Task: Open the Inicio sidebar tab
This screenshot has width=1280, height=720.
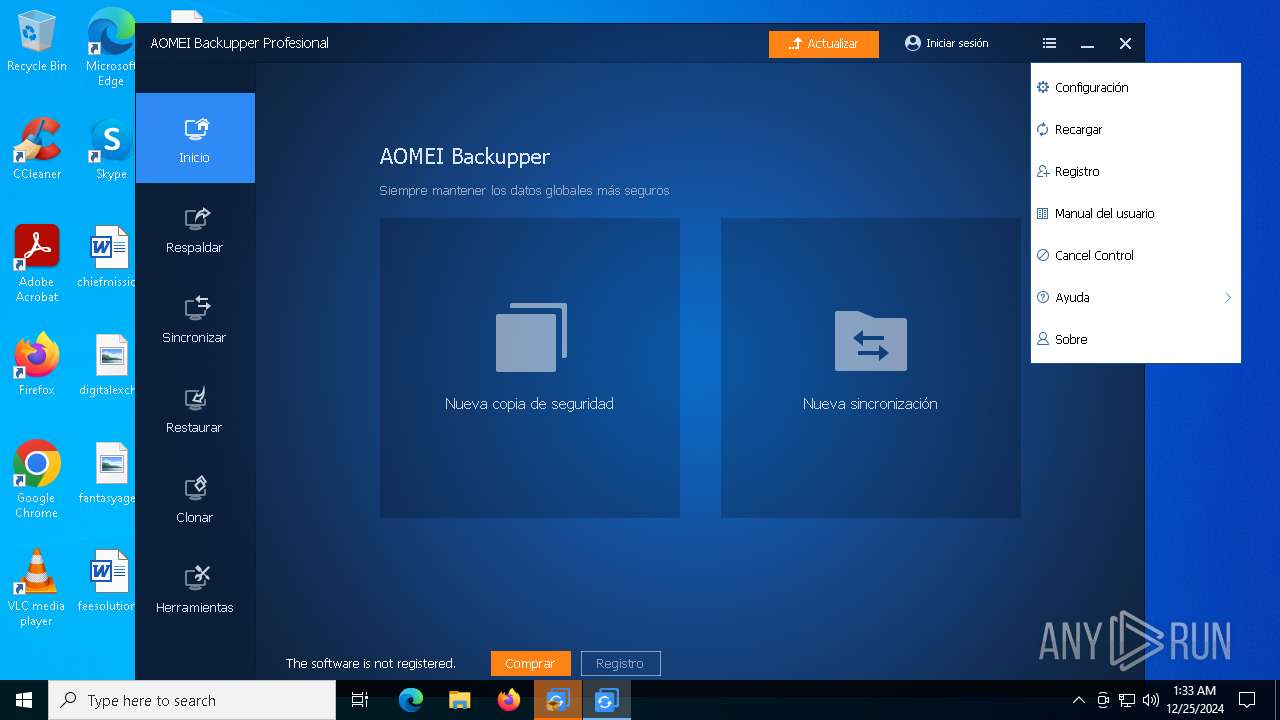Action: [x=195, y=138]
